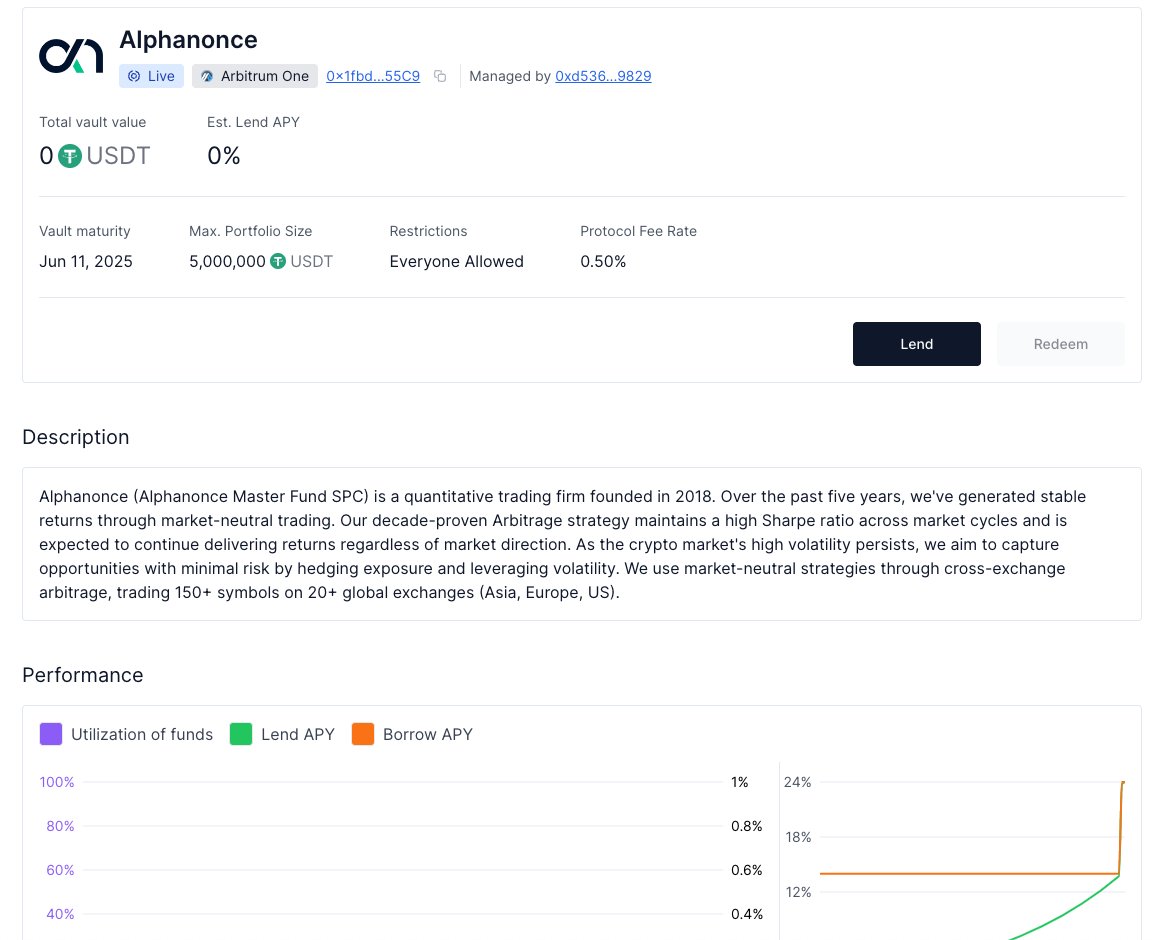Click the Alphanonce vault title

pyautogui.click(x=189, y=40)
